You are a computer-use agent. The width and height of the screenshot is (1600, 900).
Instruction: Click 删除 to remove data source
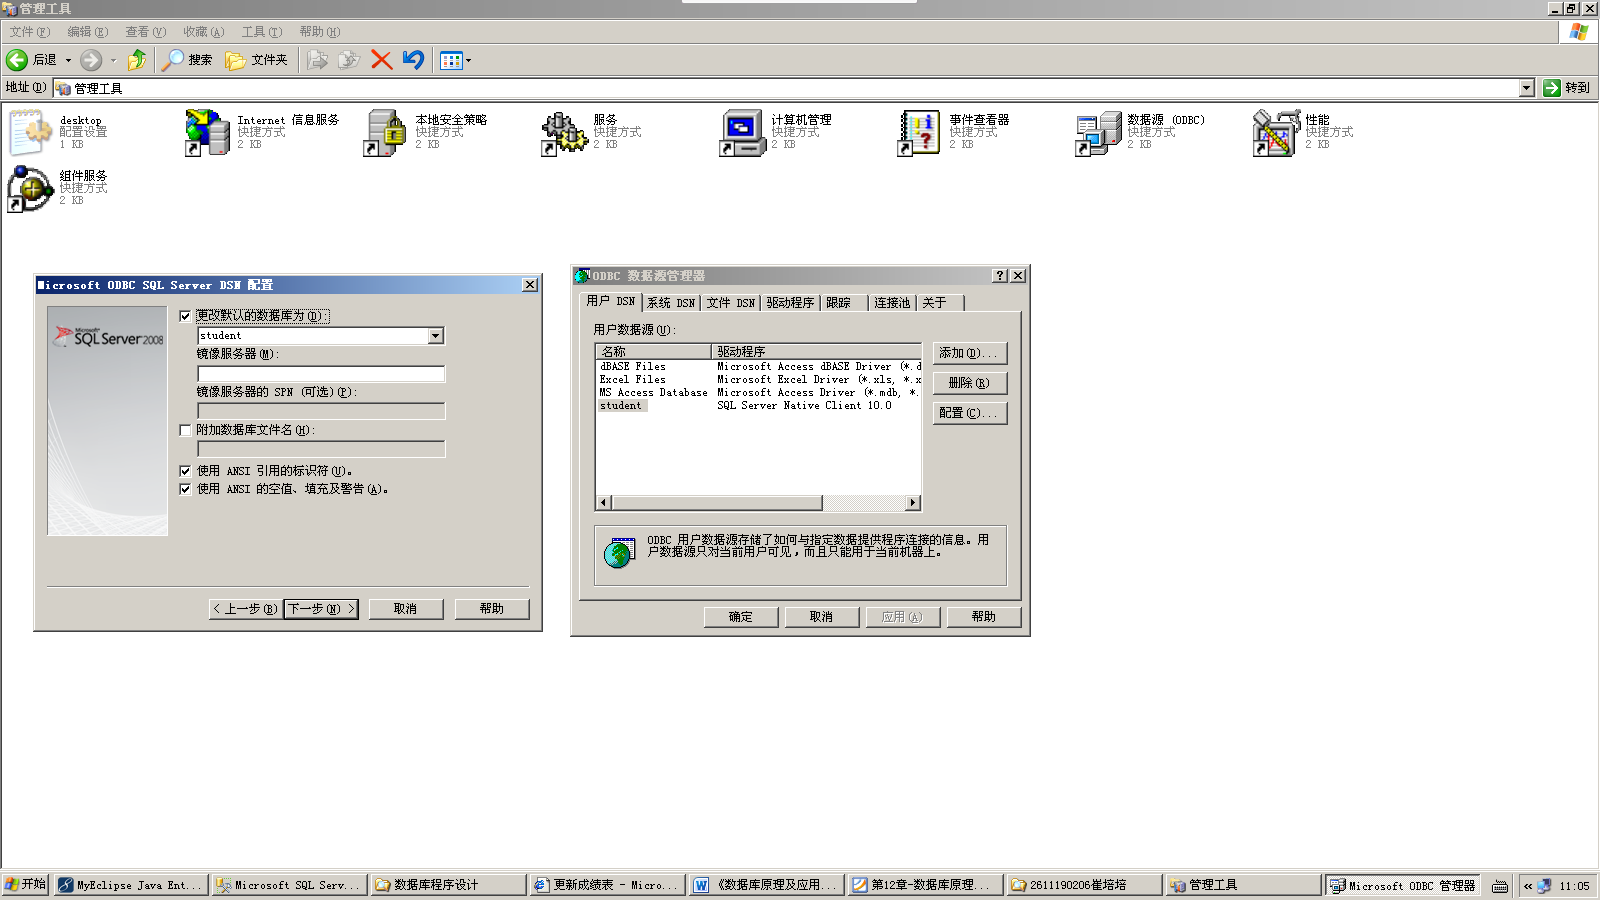pyautogui.click(x=970, y=383)
